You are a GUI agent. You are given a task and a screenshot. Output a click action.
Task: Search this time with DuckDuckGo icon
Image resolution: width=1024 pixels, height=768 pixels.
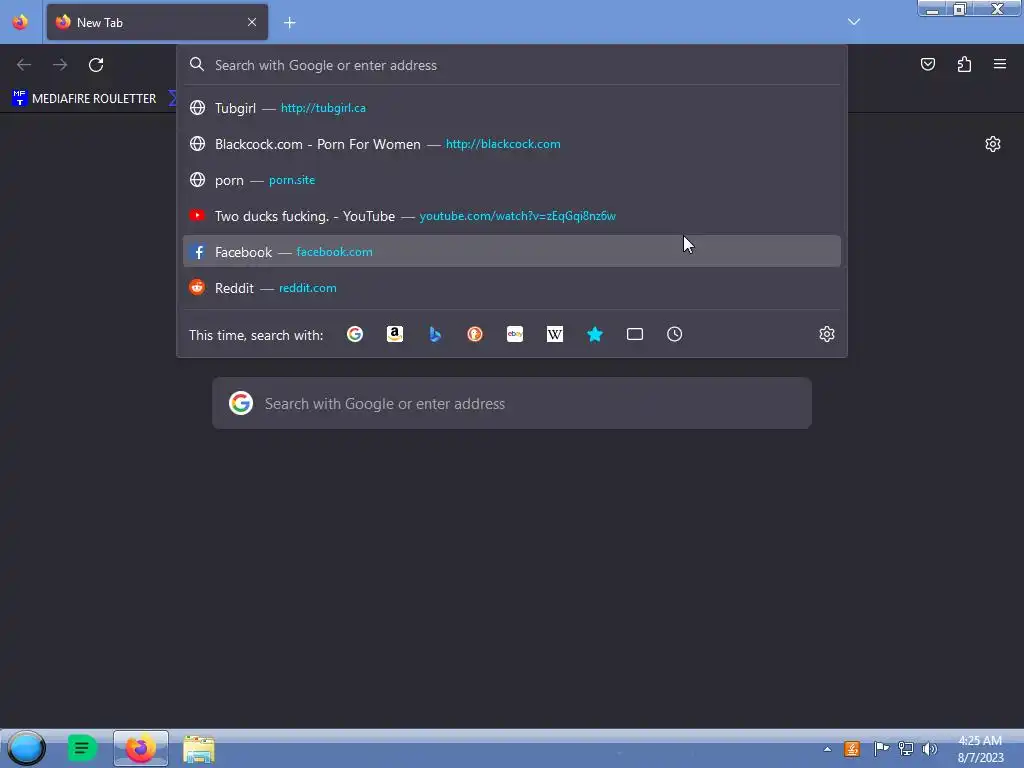(x=475, y=334)
